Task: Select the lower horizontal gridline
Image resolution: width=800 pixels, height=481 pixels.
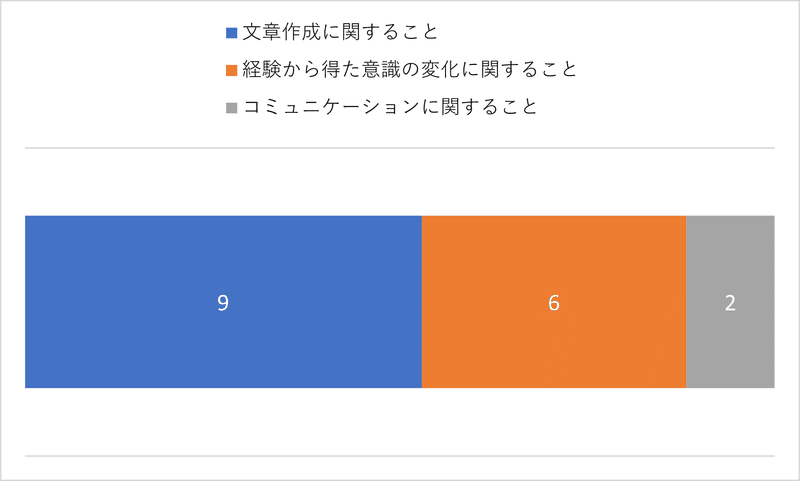Action: (x=399, y=455)
